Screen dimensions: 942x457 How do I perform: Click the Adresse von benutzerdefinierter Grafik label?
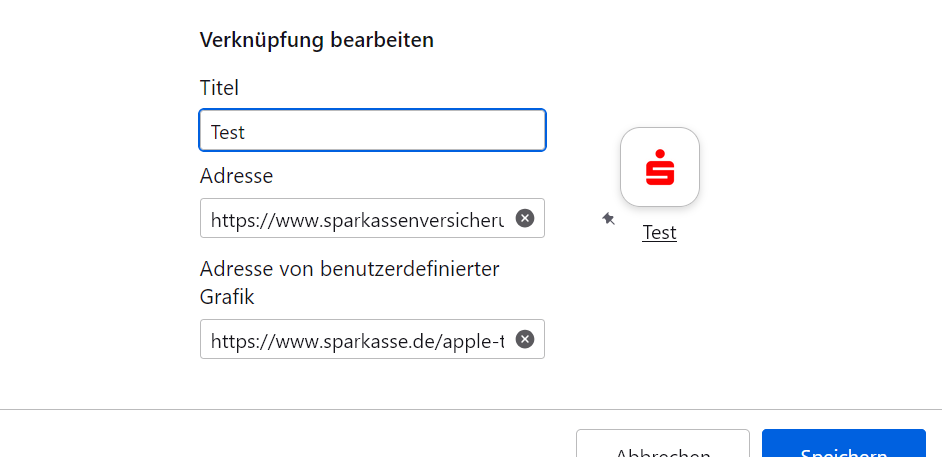(349, 270)
